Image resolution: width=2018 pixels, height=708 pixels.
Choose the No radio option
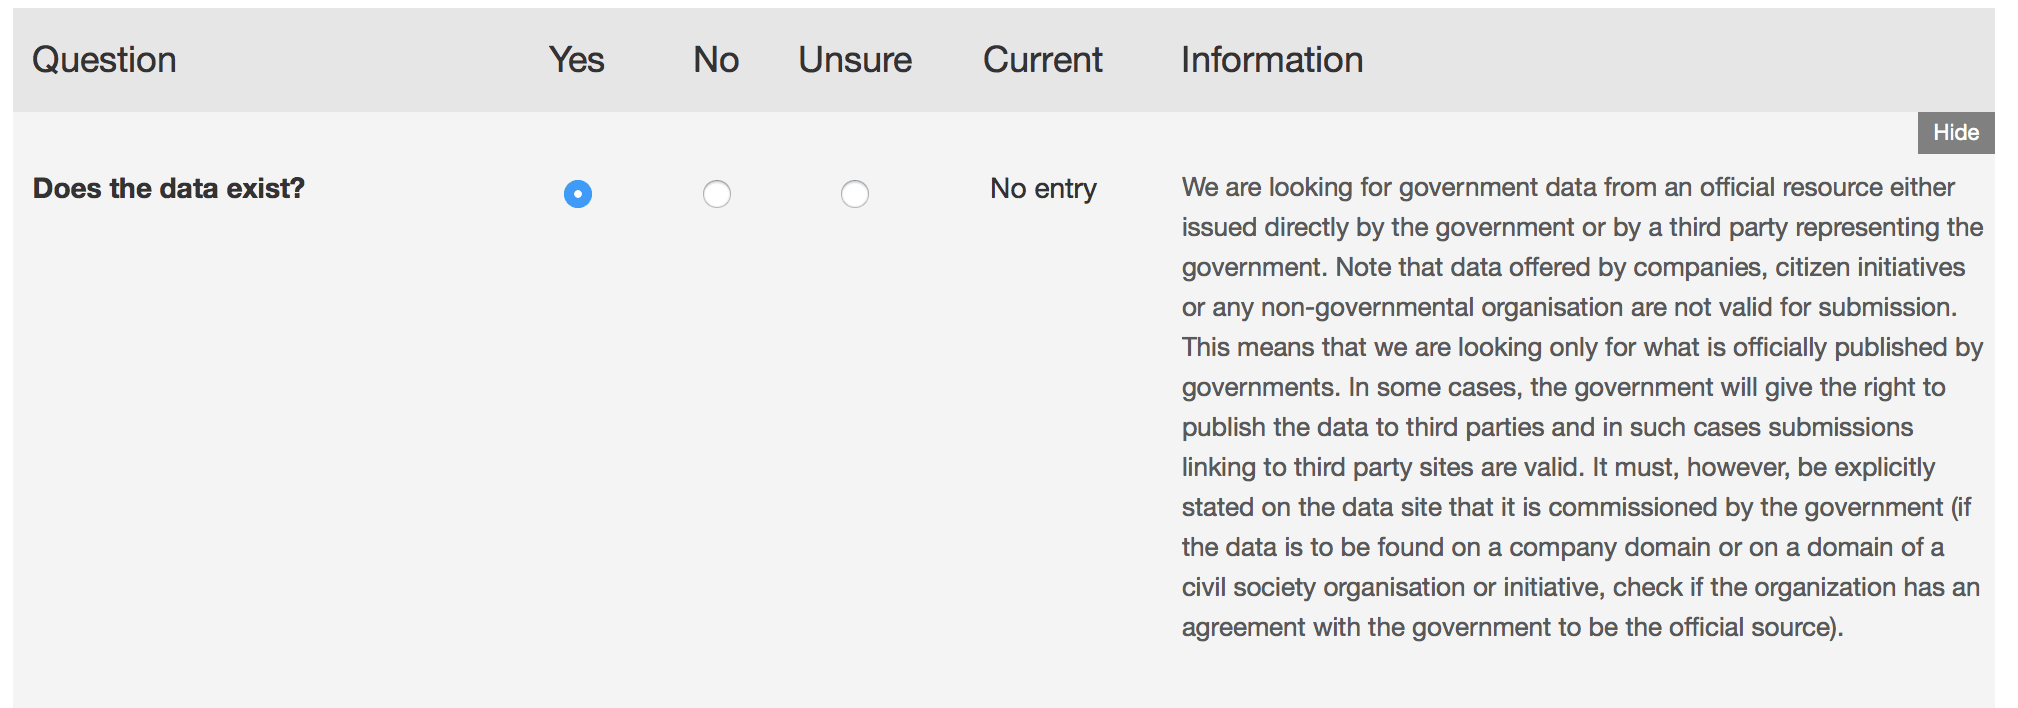click(x=717, y=193)
